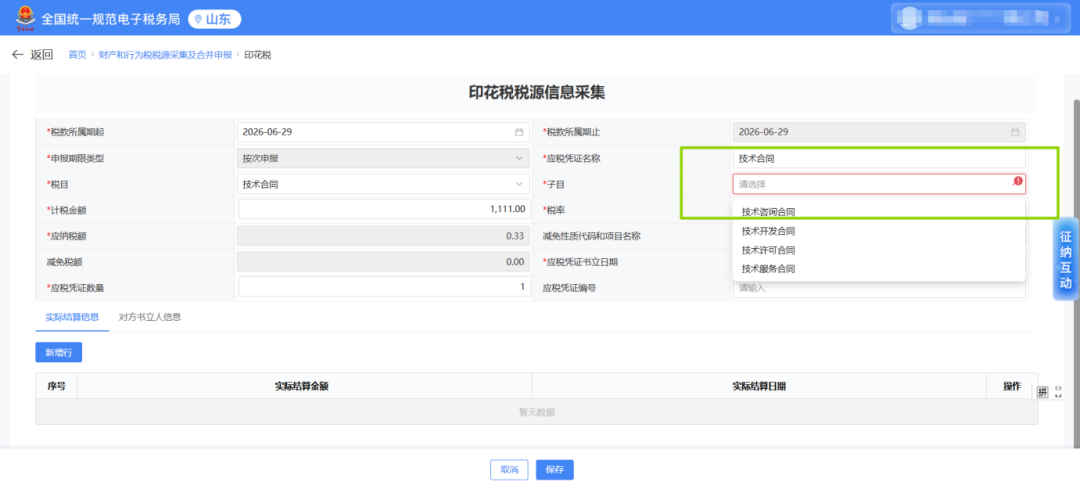Click the 操作 column header
The height and width of the screenshot is (489, 1080).
[x=1011, y=386]
